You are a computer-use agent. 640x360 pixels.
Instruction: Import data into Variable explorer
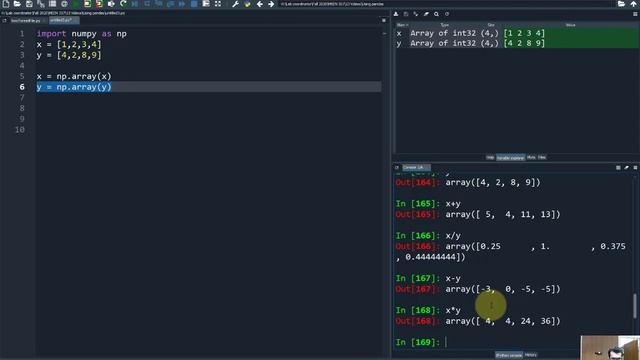pyautogui.click(x=396, y=14)
